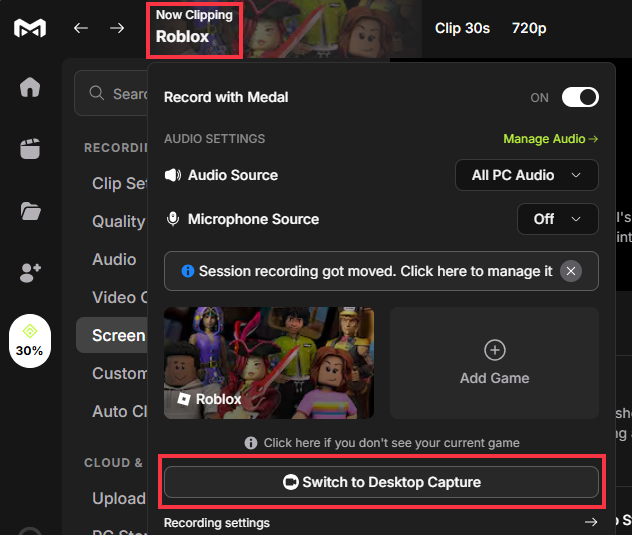Image resolution: width=632 pixels, height=535 pixels.
Task: Click the add friends sidebar icon
Action: pyautogui.click(x=30, y=272)
